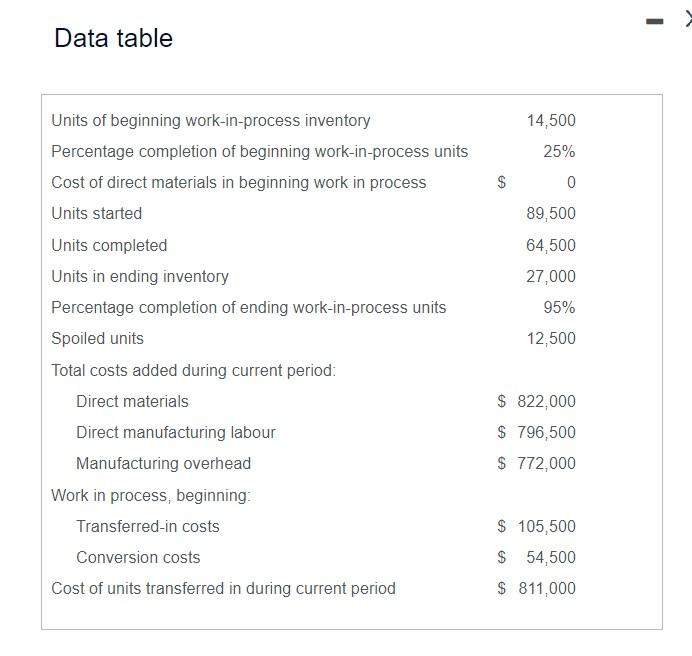
Task: Click the Total costs added heading
Action: [193, 370]
